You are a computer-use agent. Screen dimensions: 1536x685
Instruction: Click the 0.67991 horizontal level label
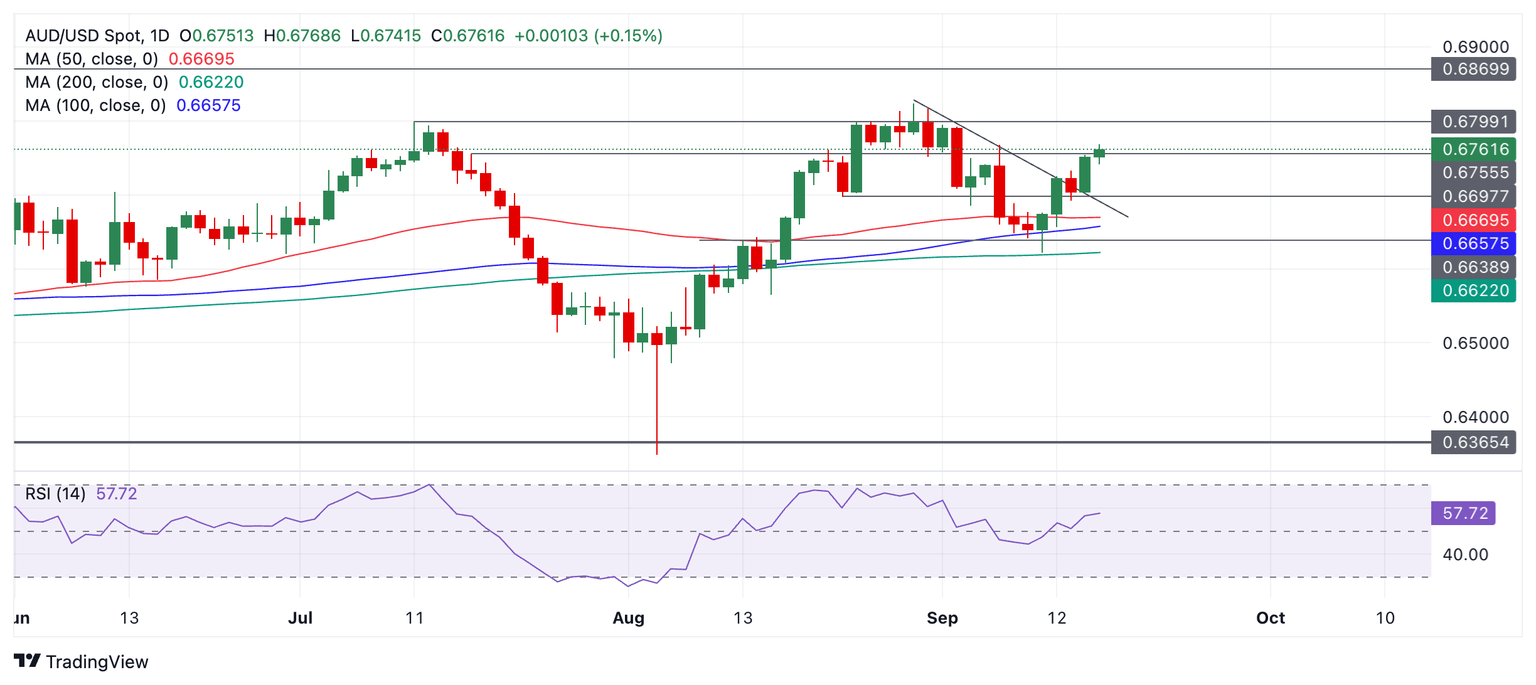(1473, 122)
